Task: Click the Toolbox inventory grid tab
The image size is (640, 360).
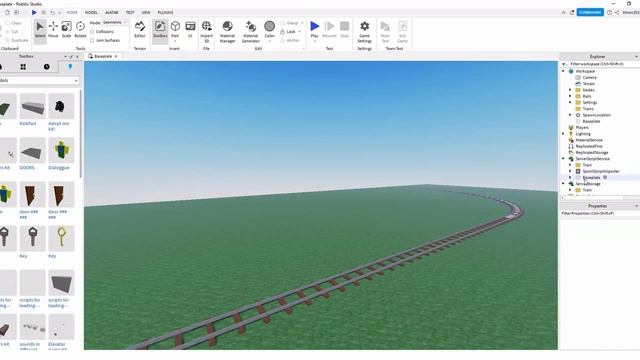Action: click(x=23, y=67)
